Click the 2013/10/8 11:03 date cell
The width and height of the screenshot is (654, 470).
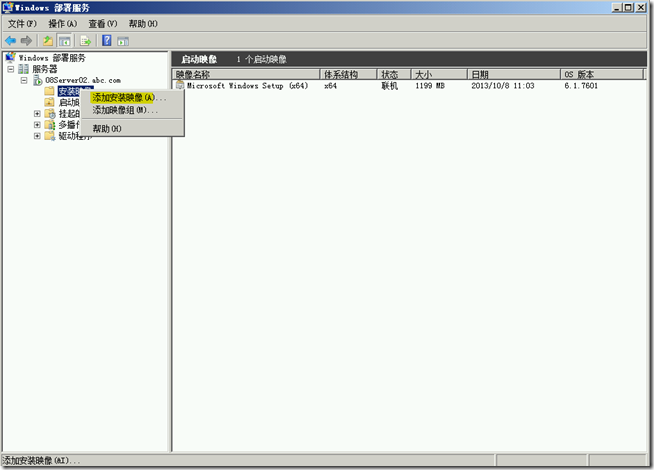pos(503,85)
